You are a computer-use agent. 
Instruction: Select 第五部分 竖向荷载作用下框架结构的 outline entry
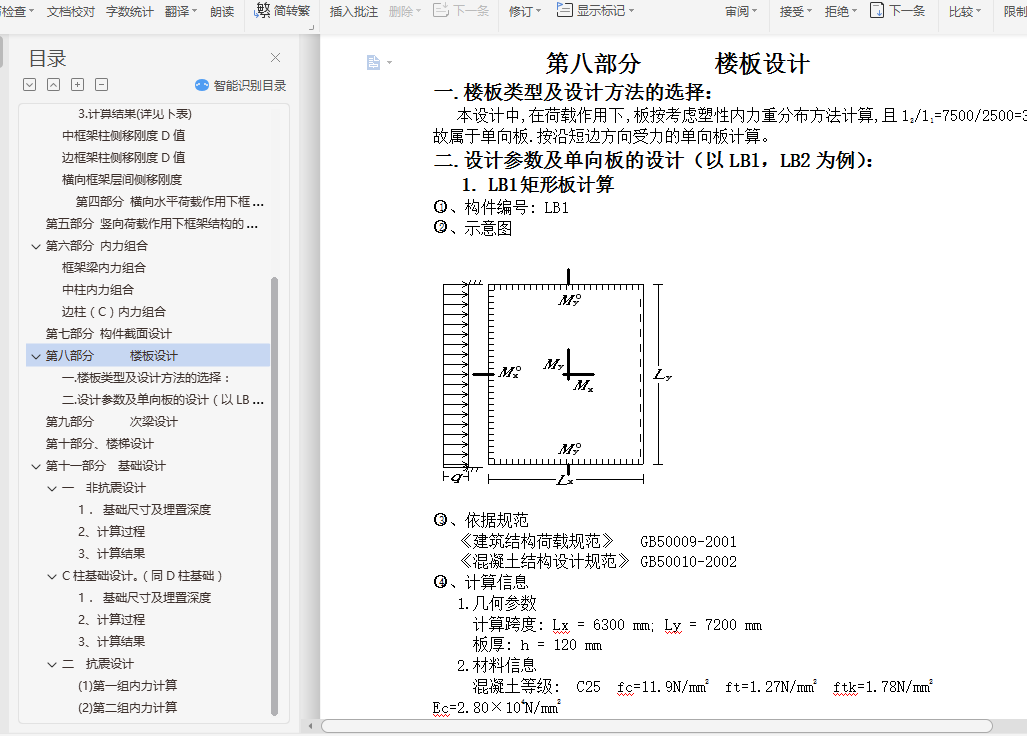[x=152, y=224]
